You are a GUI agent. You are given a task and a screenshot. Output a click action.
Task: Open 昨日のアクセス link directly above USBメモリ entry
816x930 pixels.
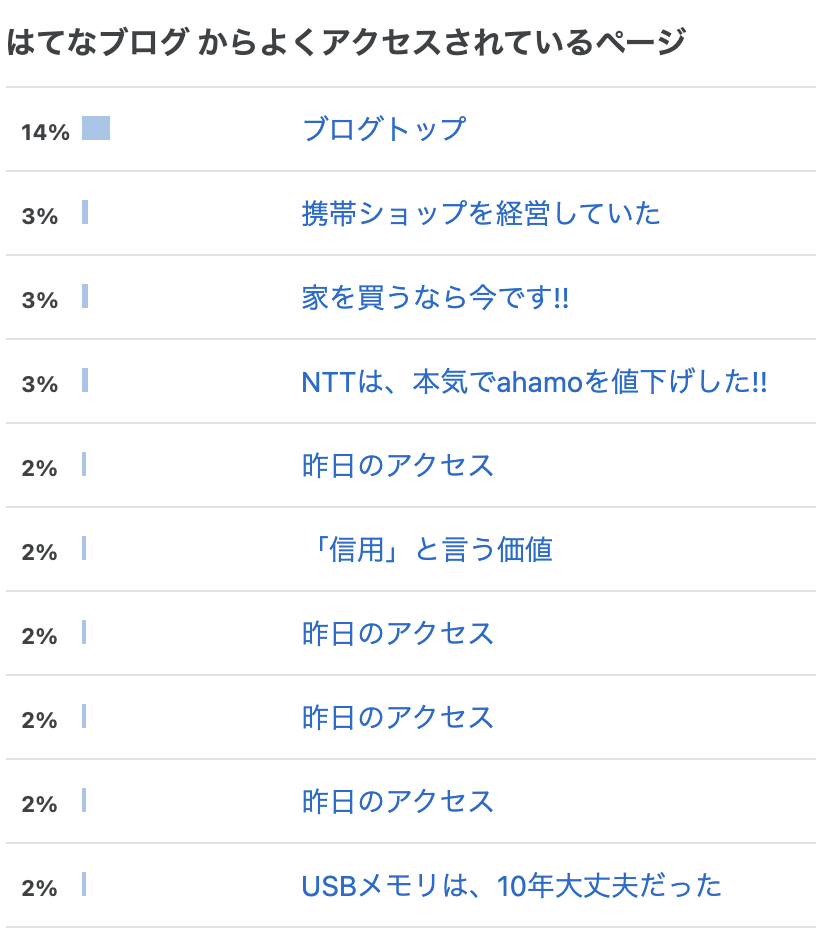pos(398,801)
